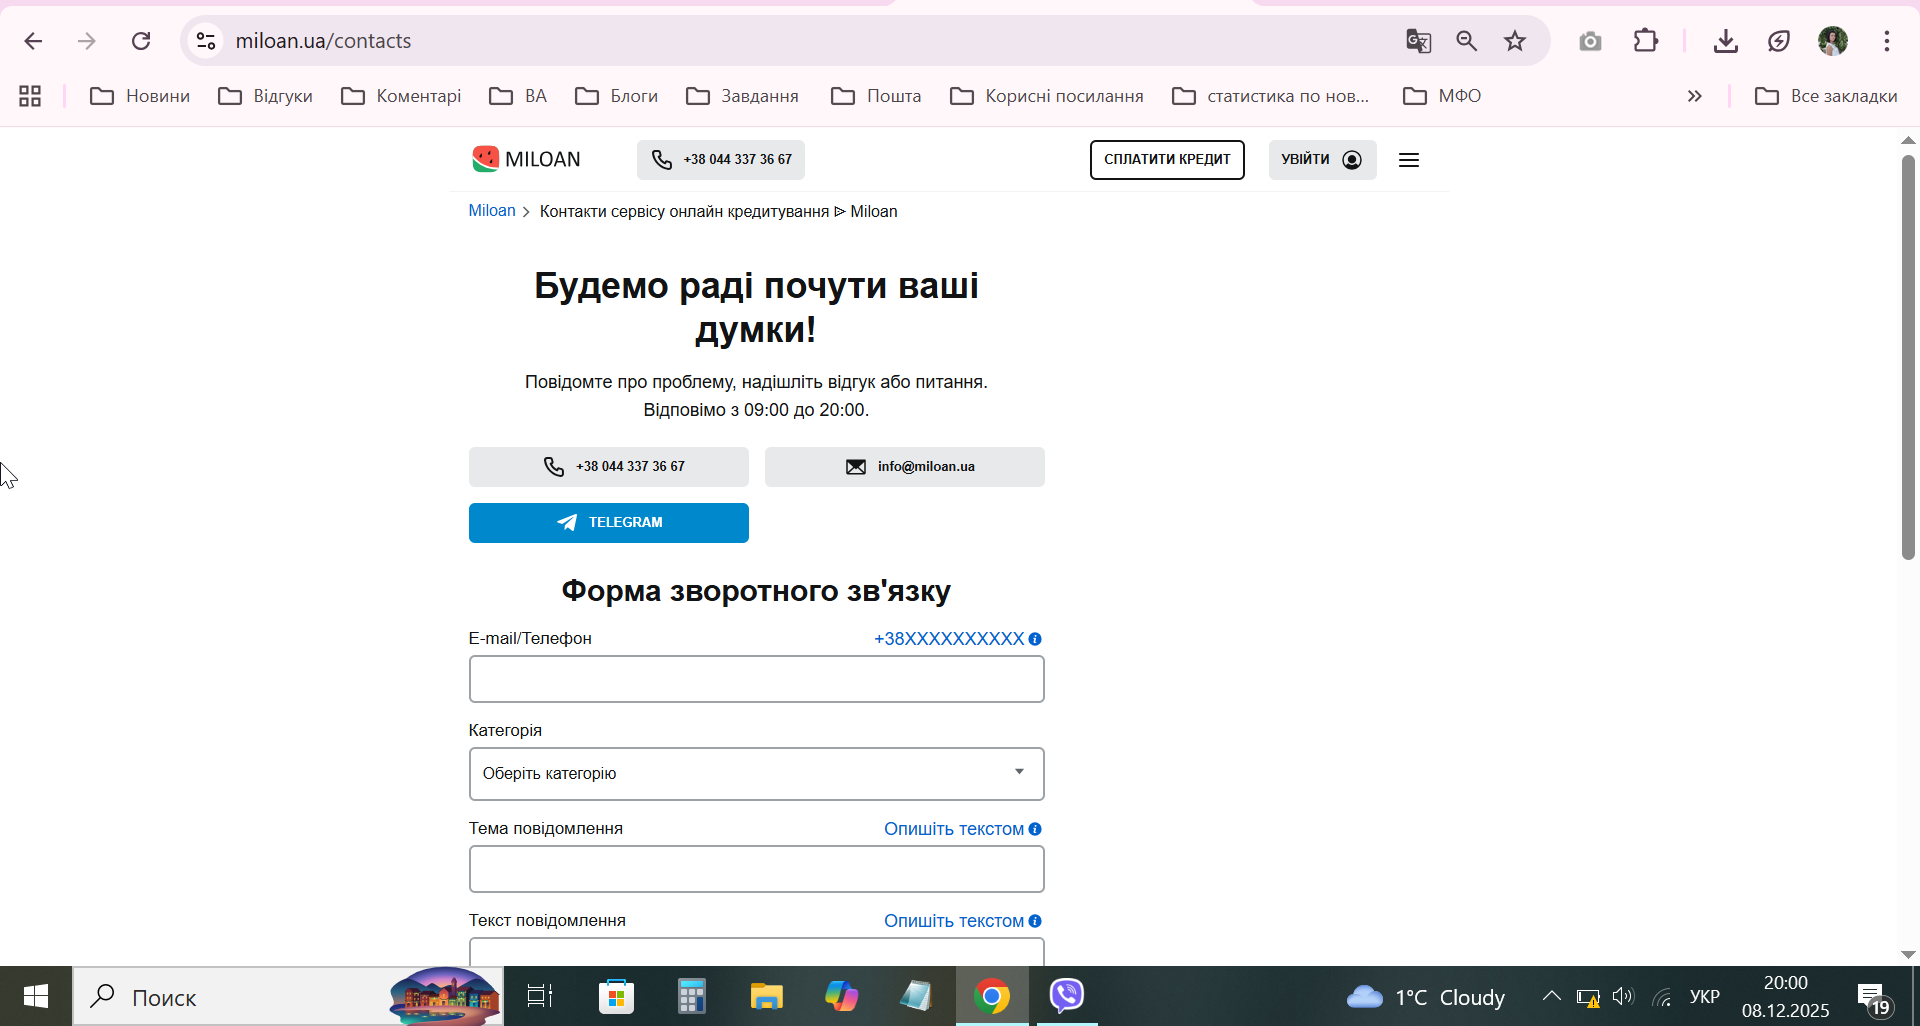Viewport: 1920px width, 1026px height.
Task: Show the E-mail/Телефон format hint info icon
Action: (x=1035, y=639)
